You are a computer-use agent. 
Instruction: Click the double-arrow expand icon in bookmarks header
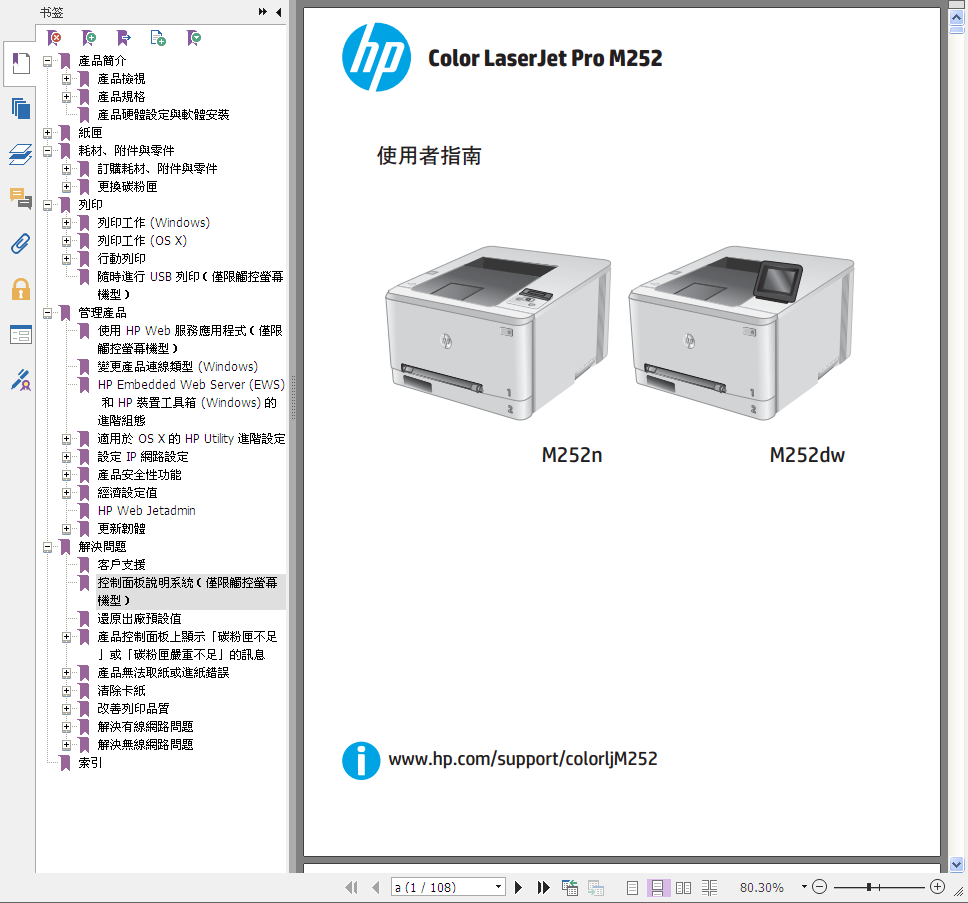click(x=263, y=12)
